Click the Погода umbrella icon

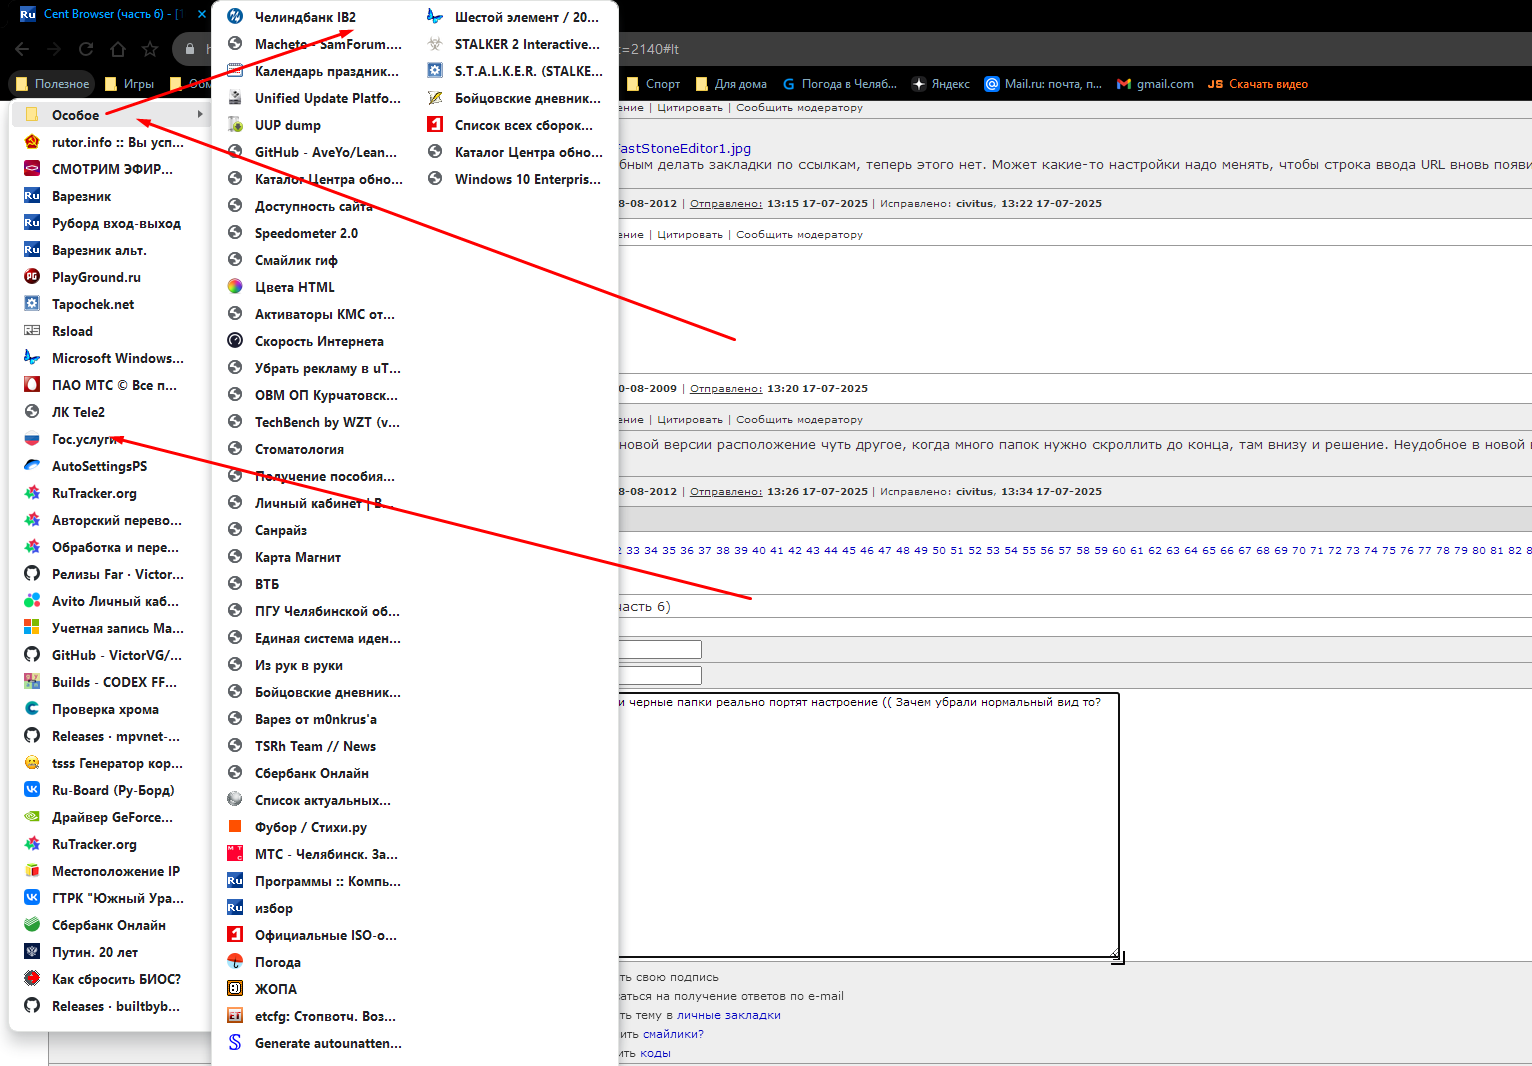pos(235,962)
